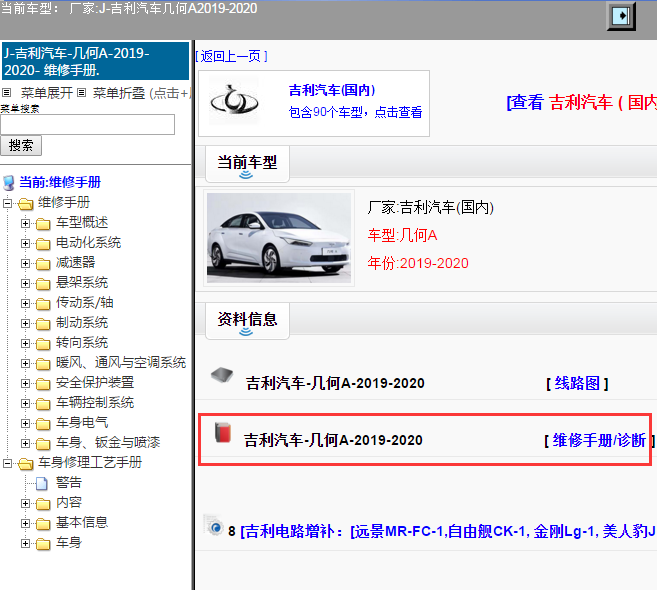Select the 安全保护装置 tree item

(x=95, y=383)
